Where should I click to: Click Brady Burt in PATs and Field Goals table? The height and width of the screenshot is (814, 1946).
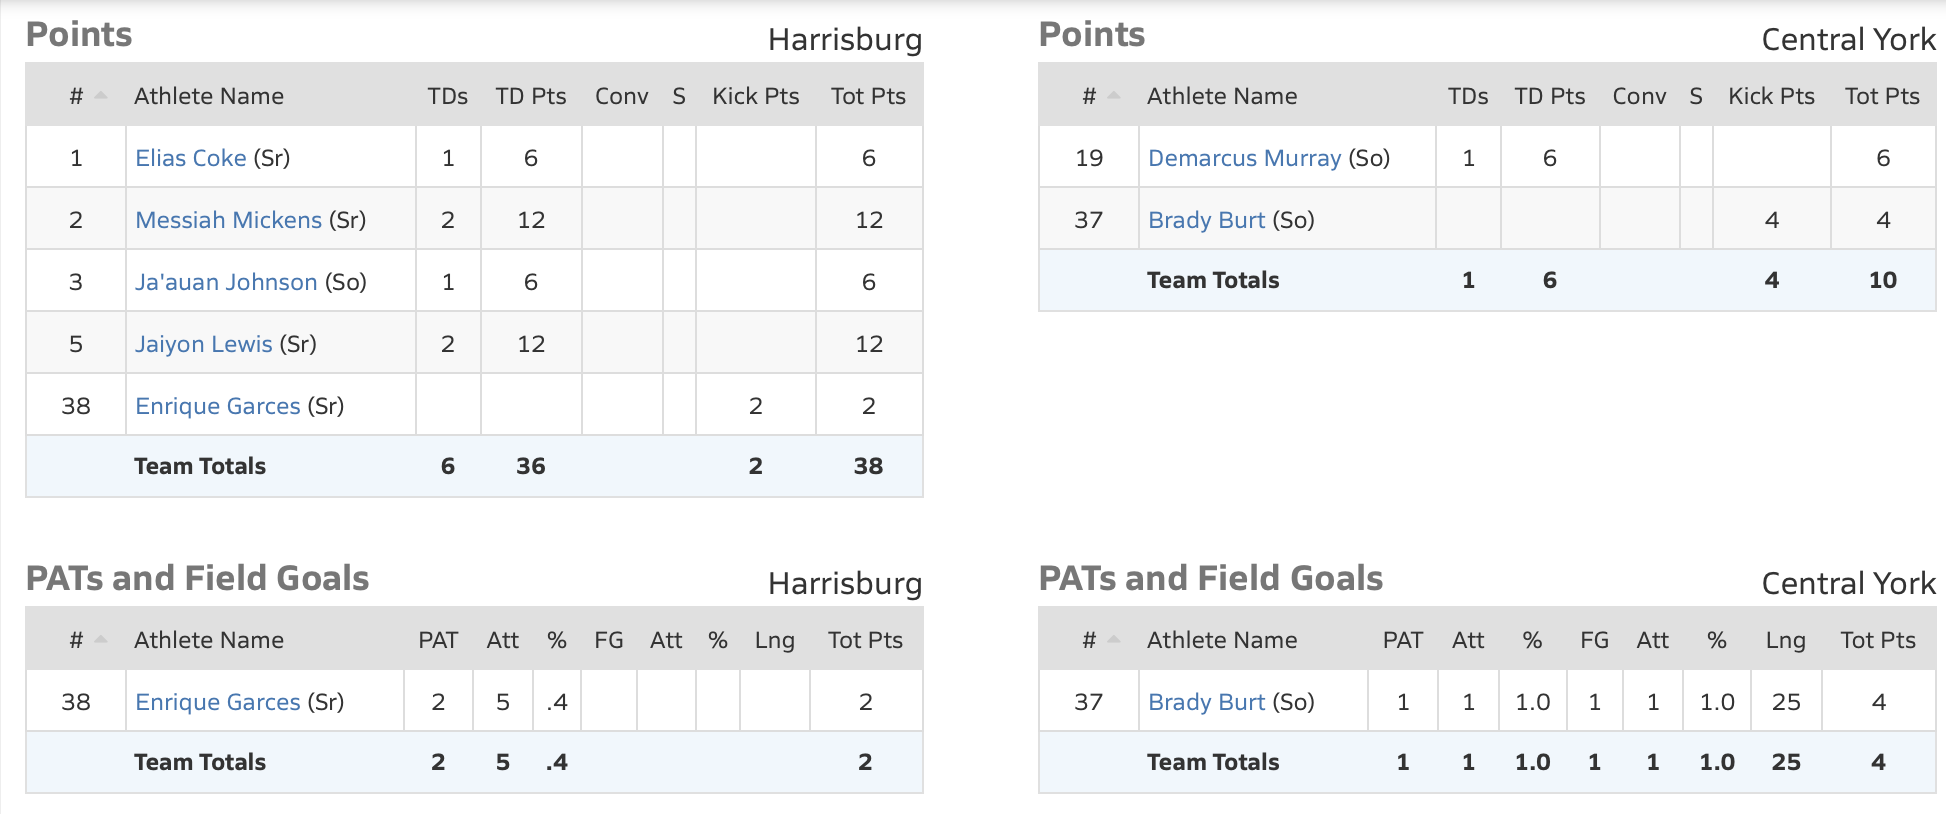pos(1206,702)
